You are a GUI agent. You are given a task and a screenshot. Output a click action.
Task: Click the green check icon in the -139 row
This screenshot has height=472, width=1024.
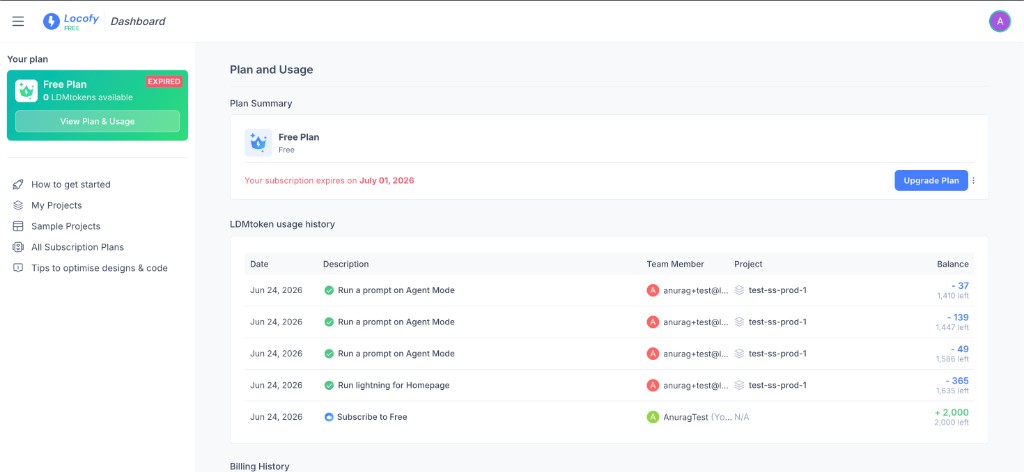click(329, 322)
